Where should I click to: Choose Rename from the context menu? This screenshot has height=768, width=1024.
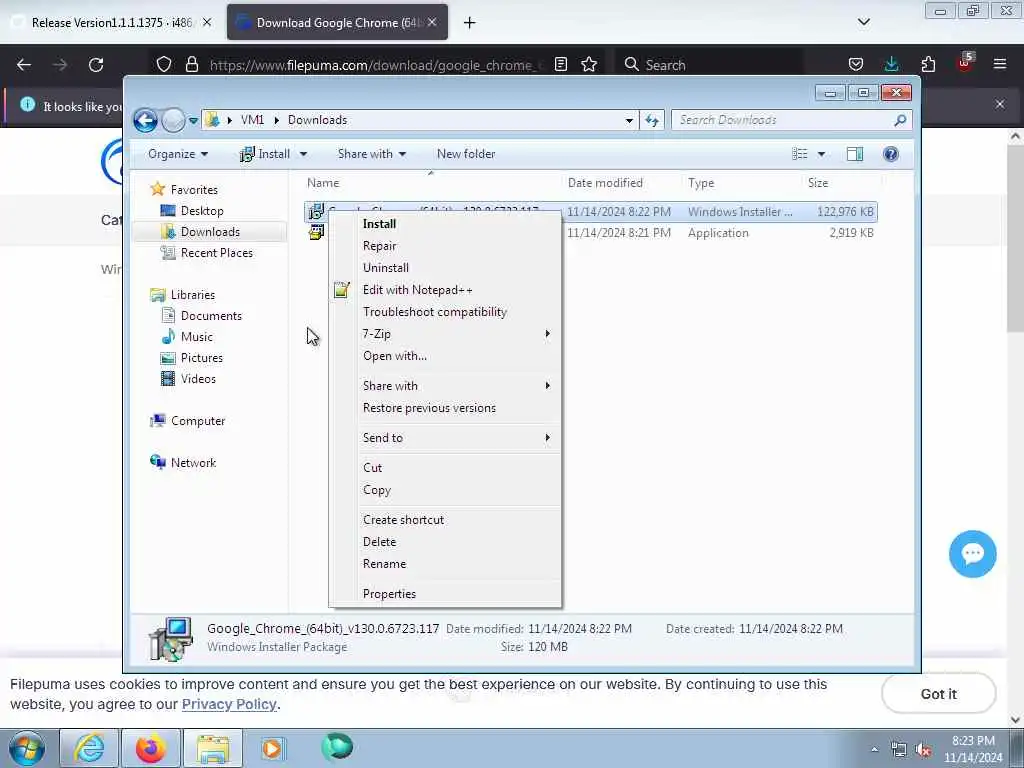[x=445, y=564]
